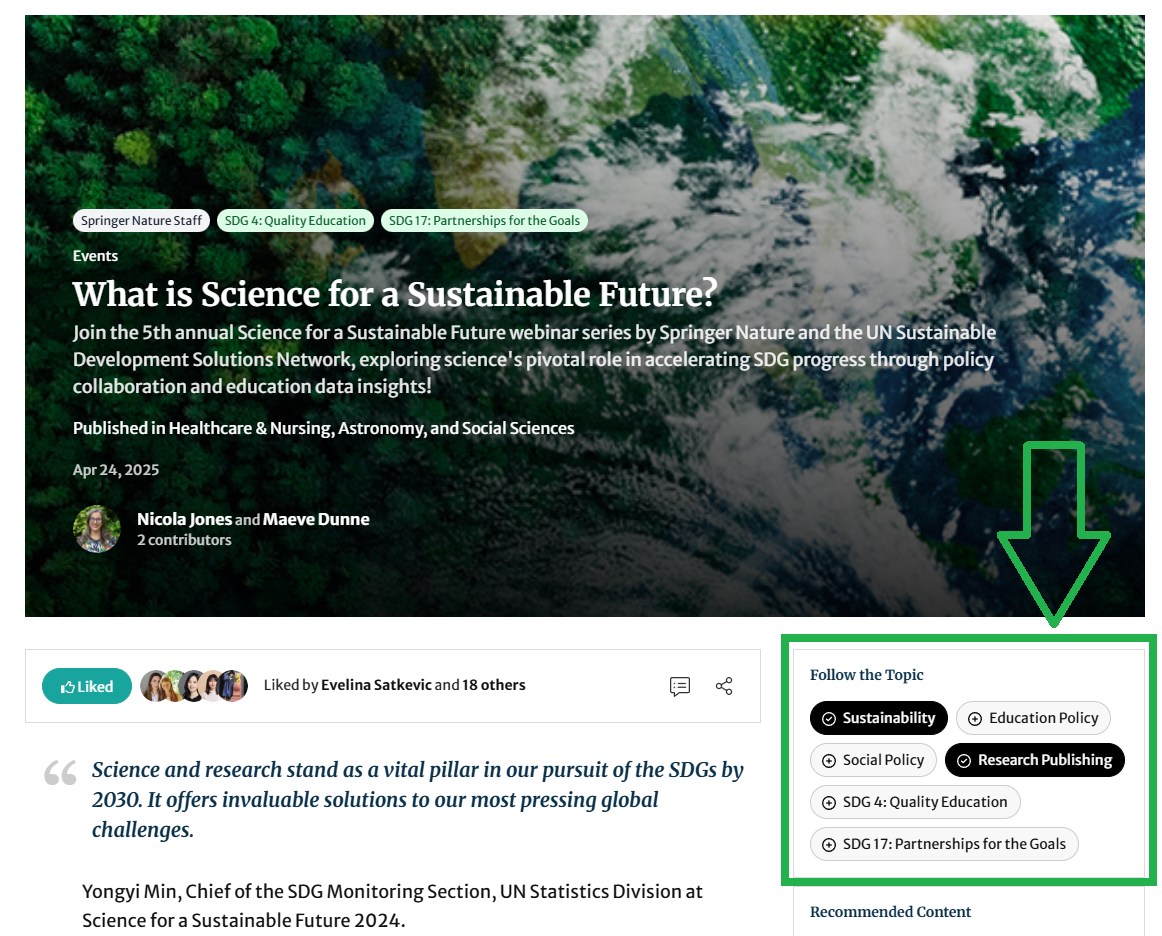Follow SDG 17: Partnerships for the Goals topic

[x=944, y=844]
